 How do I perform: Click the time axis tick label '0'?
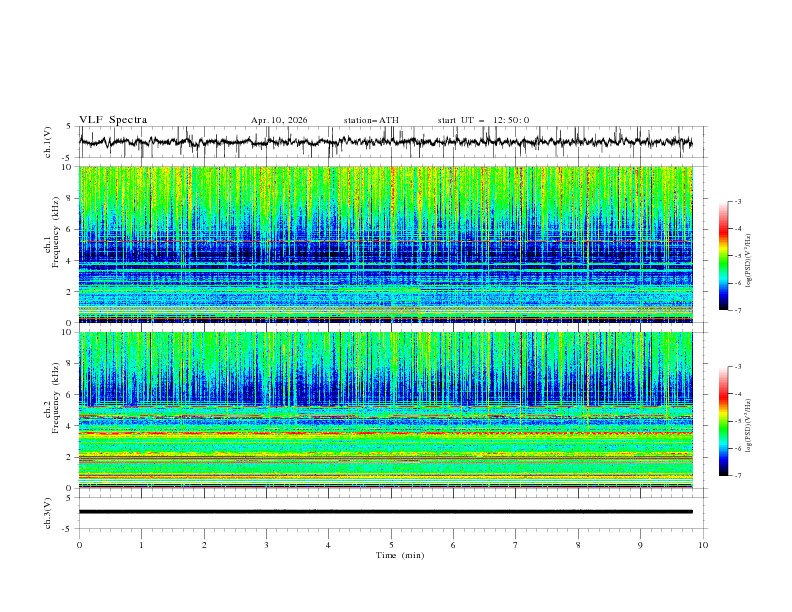click(79, 545)
